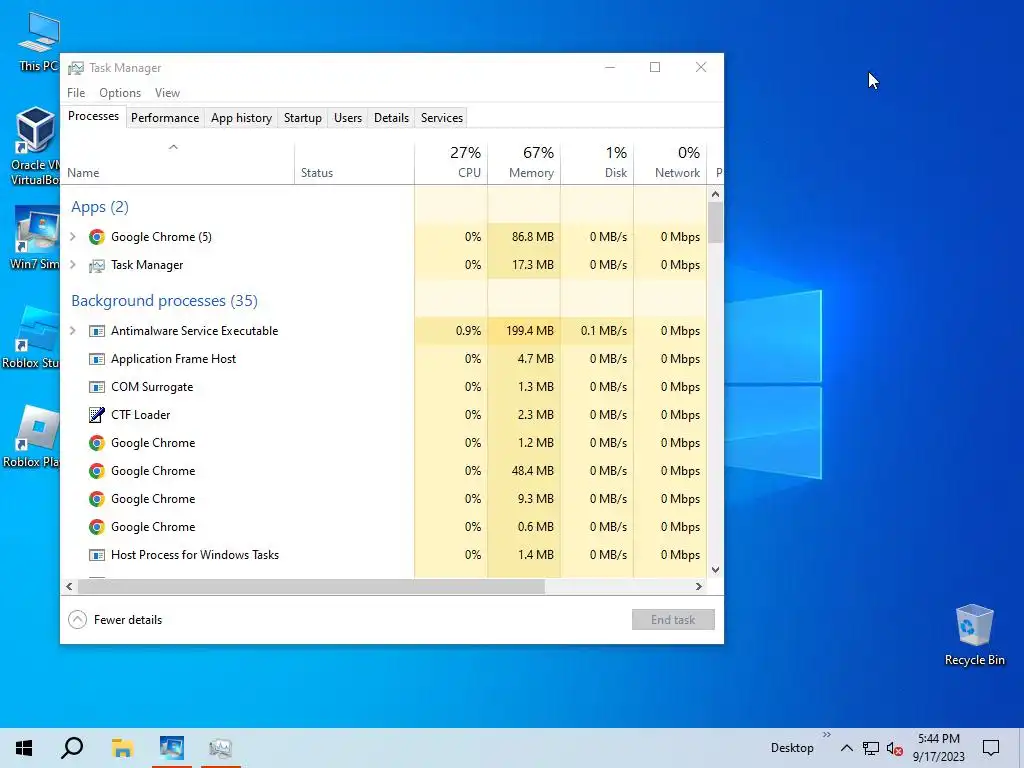Show hidden tray icons chevron
Viewport: 1024px width, 768px height.
pyautogui.click(x=846, y=748)
